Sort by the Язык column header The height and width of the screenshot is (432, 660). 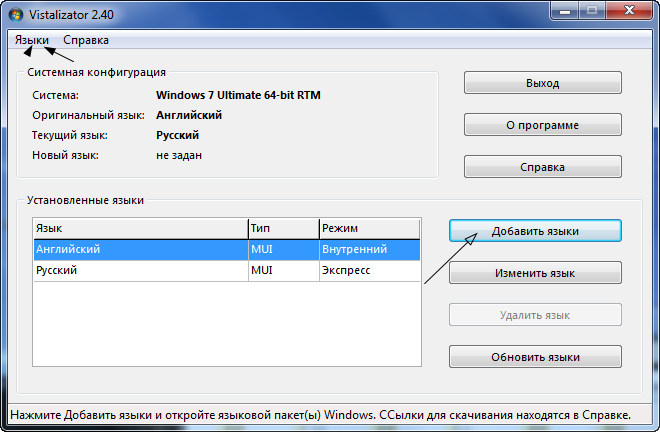click(x=139, y=229)
